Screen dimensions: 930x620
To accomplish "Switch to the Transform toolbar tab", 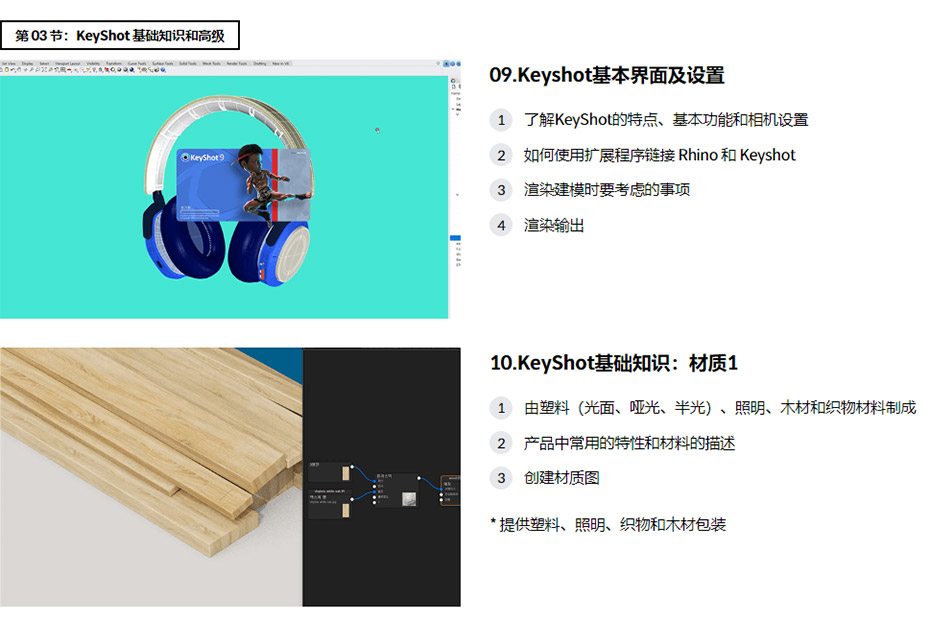I will pos(114,63).
